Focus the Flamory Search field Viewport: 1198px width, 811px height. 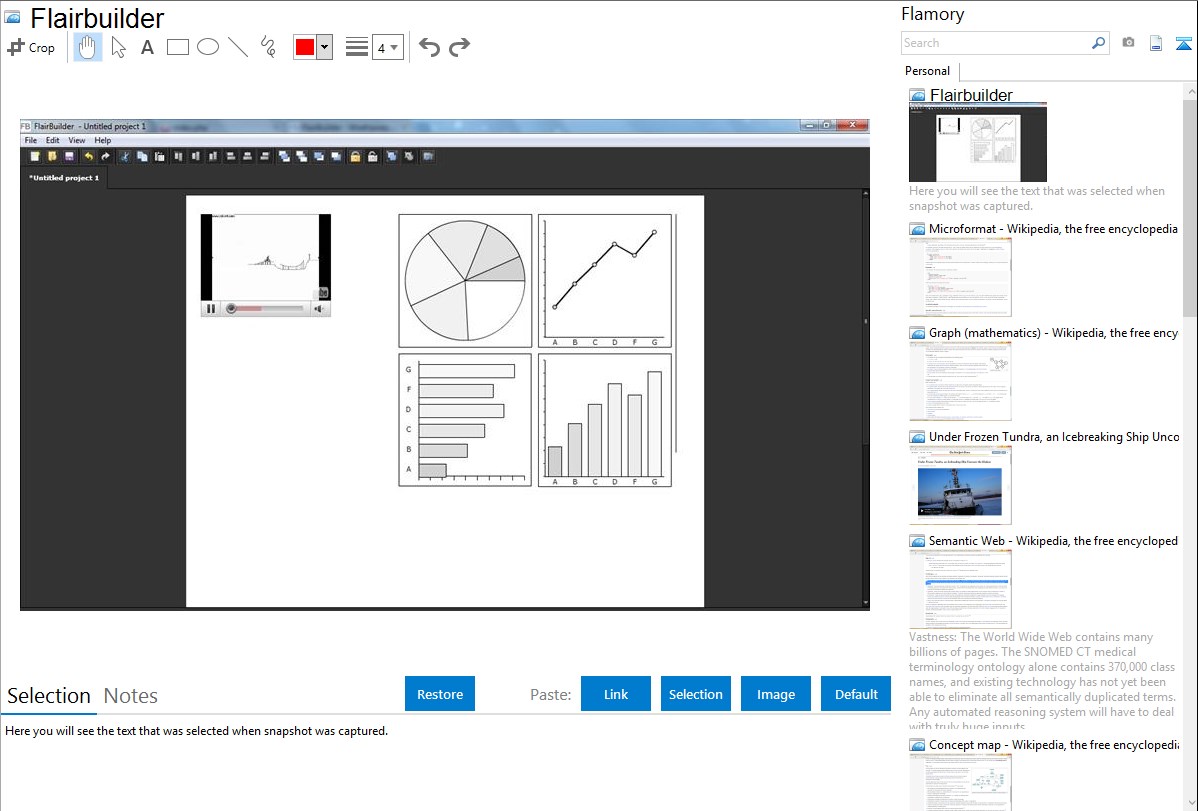(x=996, y=43)
